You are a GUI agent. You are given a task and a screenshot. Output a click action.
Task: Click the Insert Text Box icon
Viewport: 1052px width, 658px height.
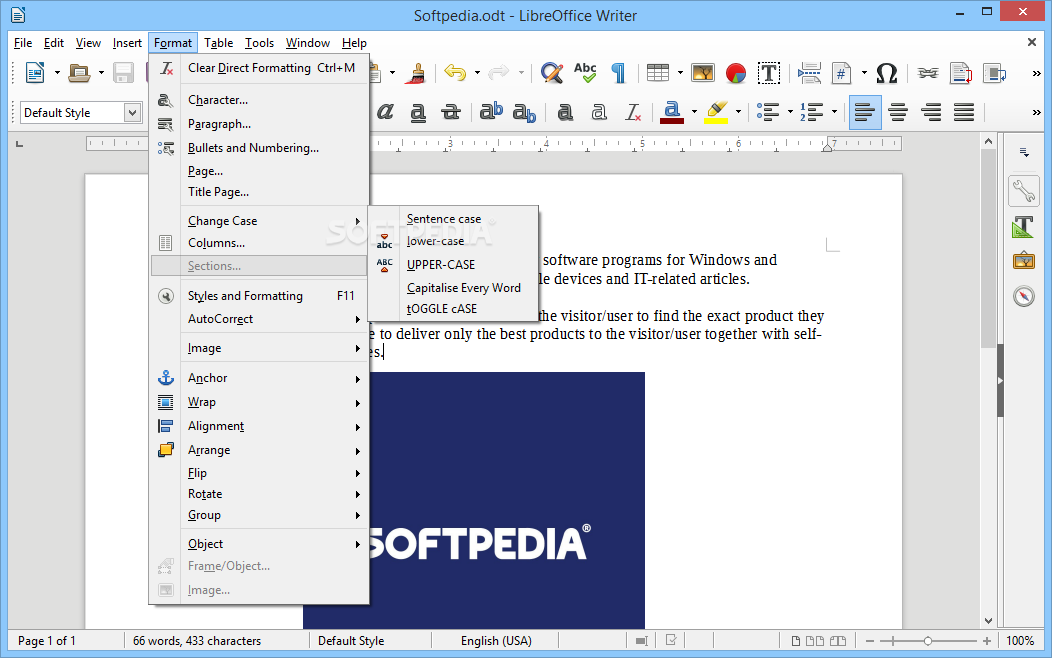769,72
